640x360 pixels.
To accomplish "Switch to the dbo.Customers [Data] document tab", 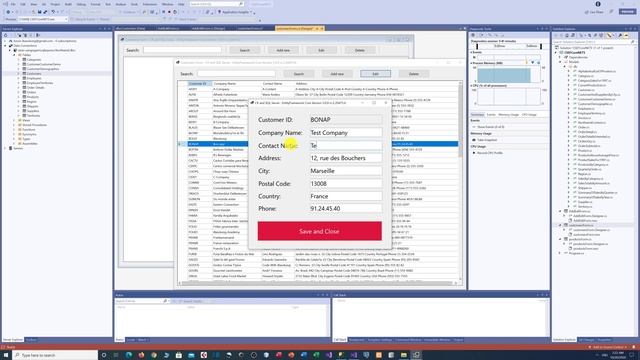I will (131, 28).
